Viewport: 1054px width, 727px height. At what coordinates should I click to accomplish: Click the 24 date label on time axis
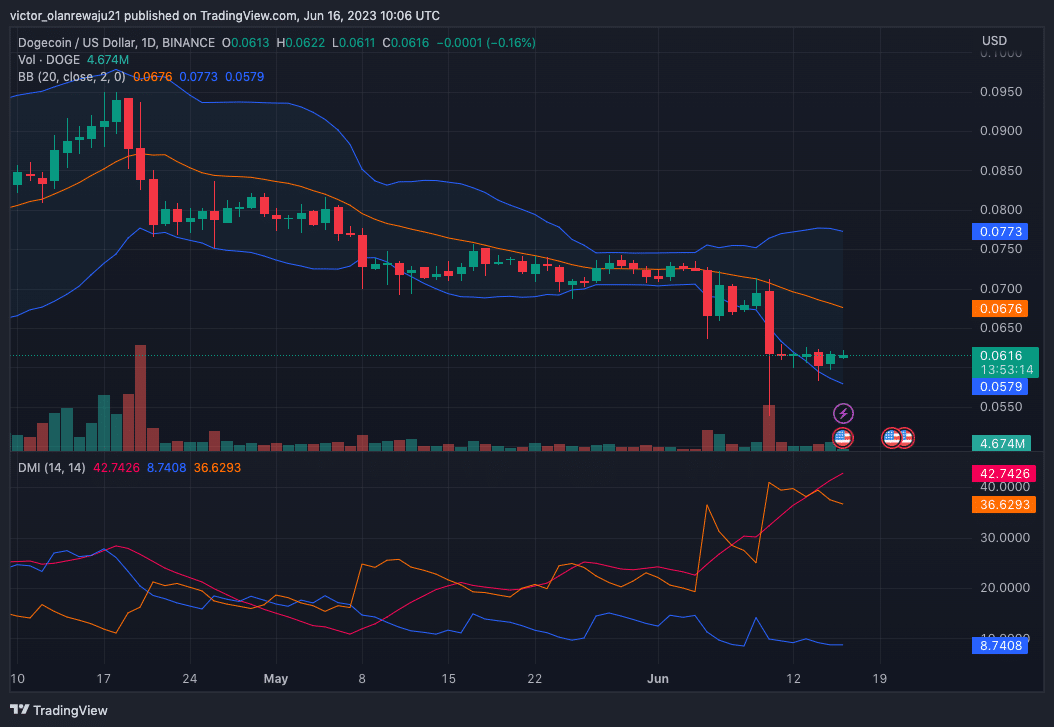click(190, 679)
